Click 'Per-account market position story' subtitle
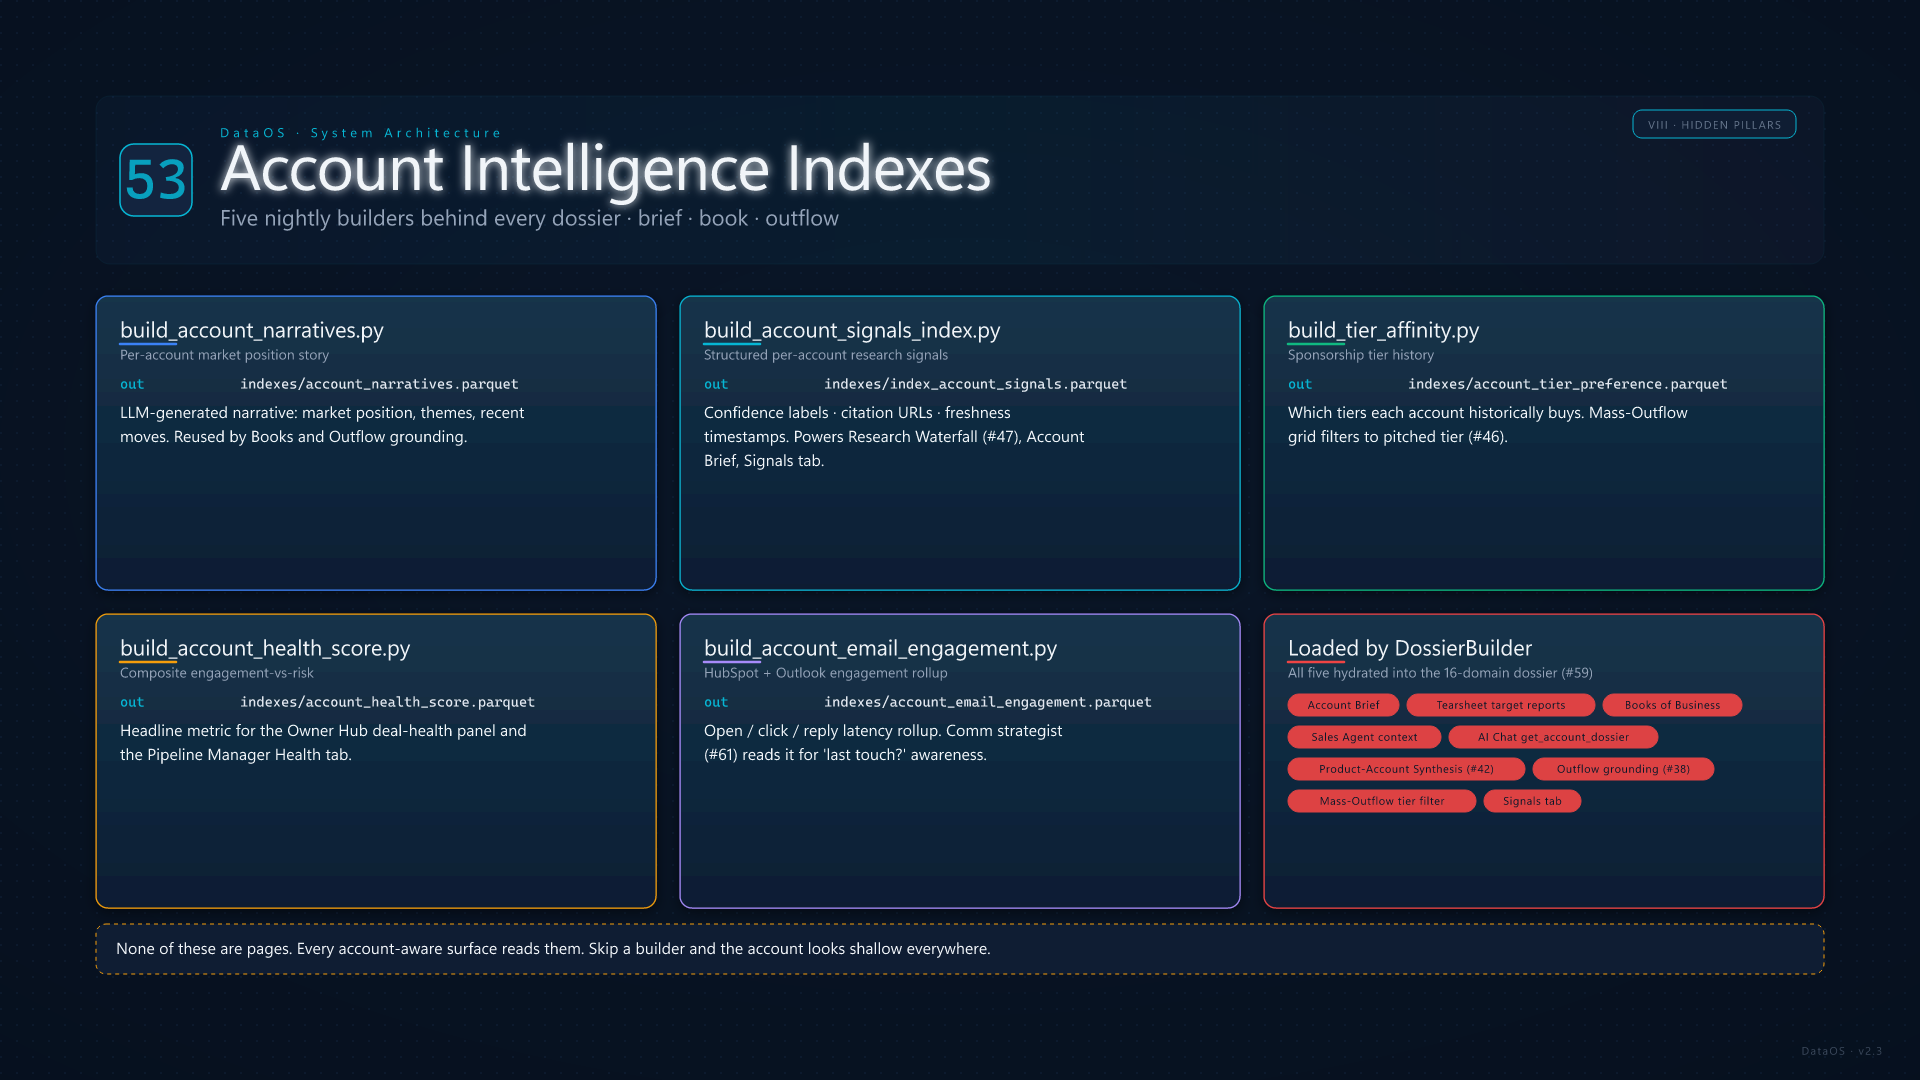 224,355
